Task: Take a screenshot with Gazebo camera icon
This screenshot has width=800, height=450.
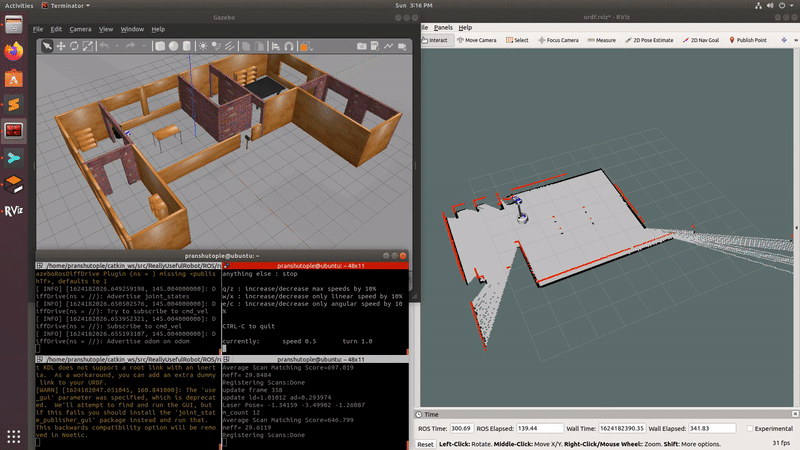Action: coord(362,46)
